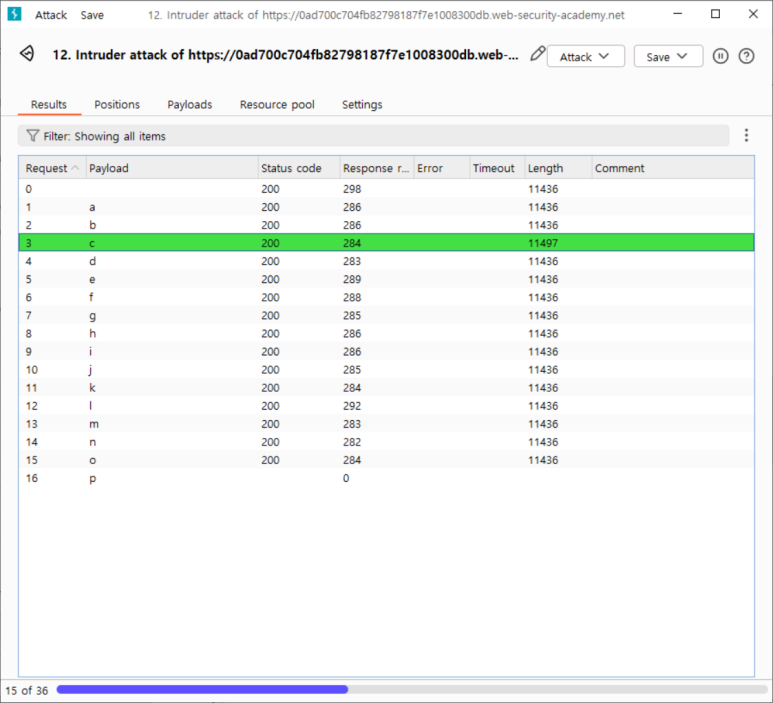Sort by the Payload column header
The height and width of the screenshot is (703, 773).
tap(172, 168)
